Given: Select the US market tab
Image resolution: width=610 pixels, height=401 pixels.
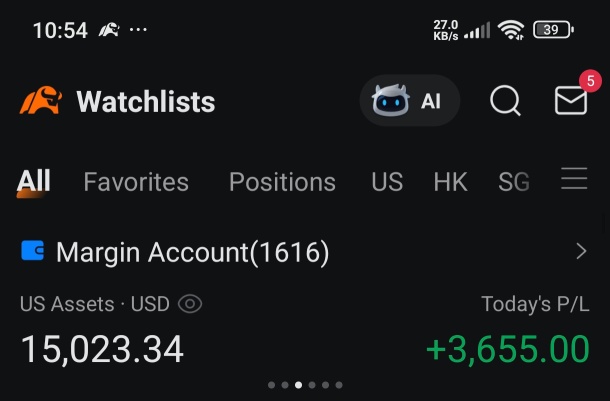Looking at the screenshot, I should (x=387, y=182).
